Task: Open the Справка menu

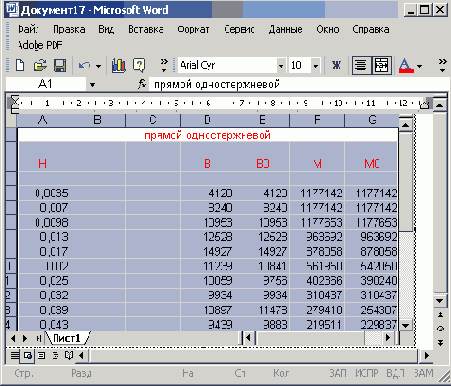Action: pos(371,29)
